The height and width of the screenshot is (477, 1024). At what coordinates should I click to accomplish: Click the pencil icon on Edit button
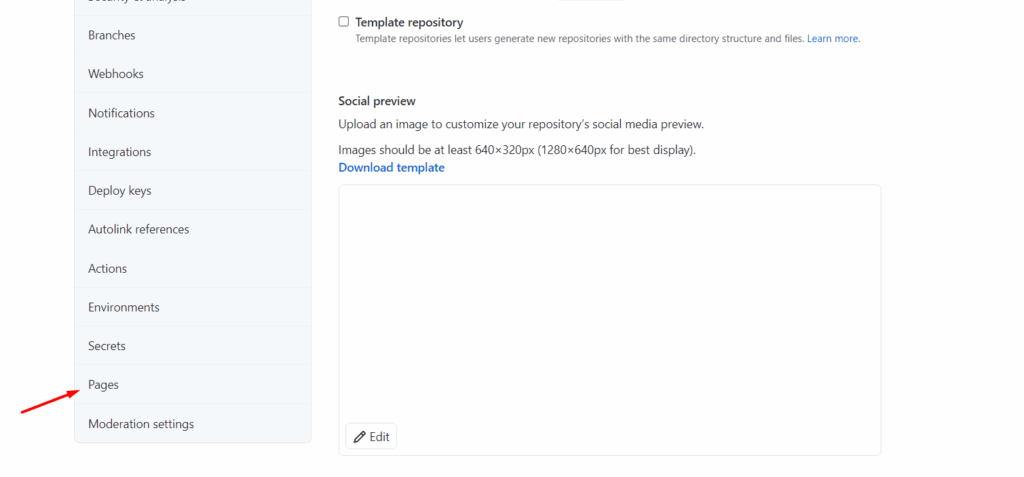click(359, 437)
